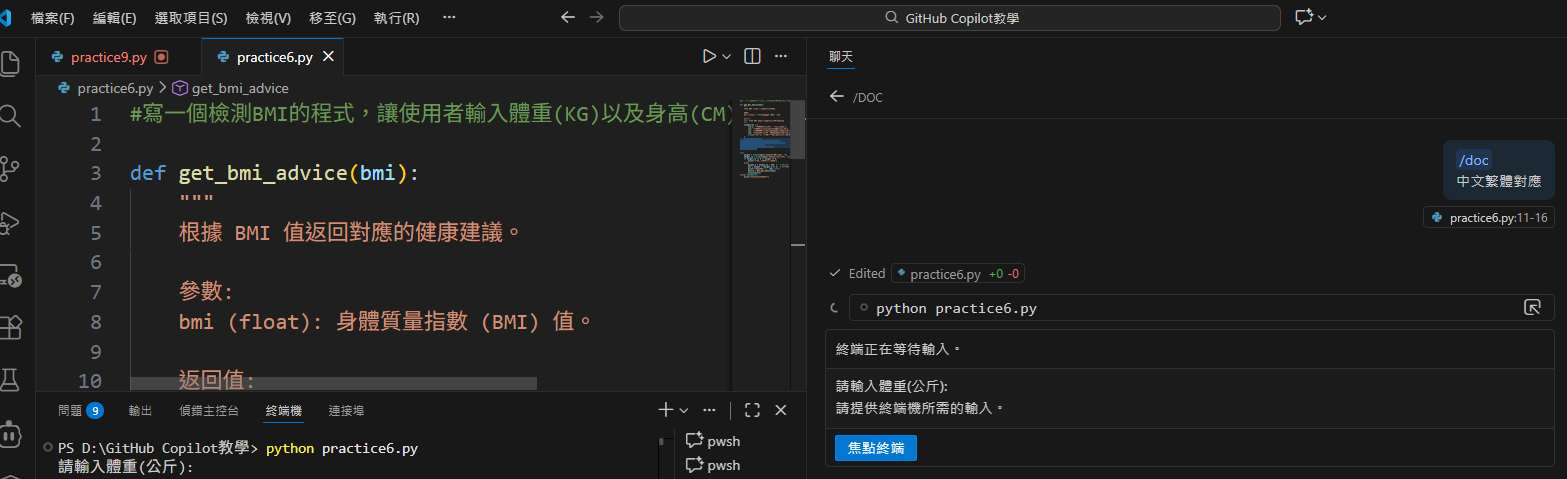Open the 檔案(F) menu

52,18
